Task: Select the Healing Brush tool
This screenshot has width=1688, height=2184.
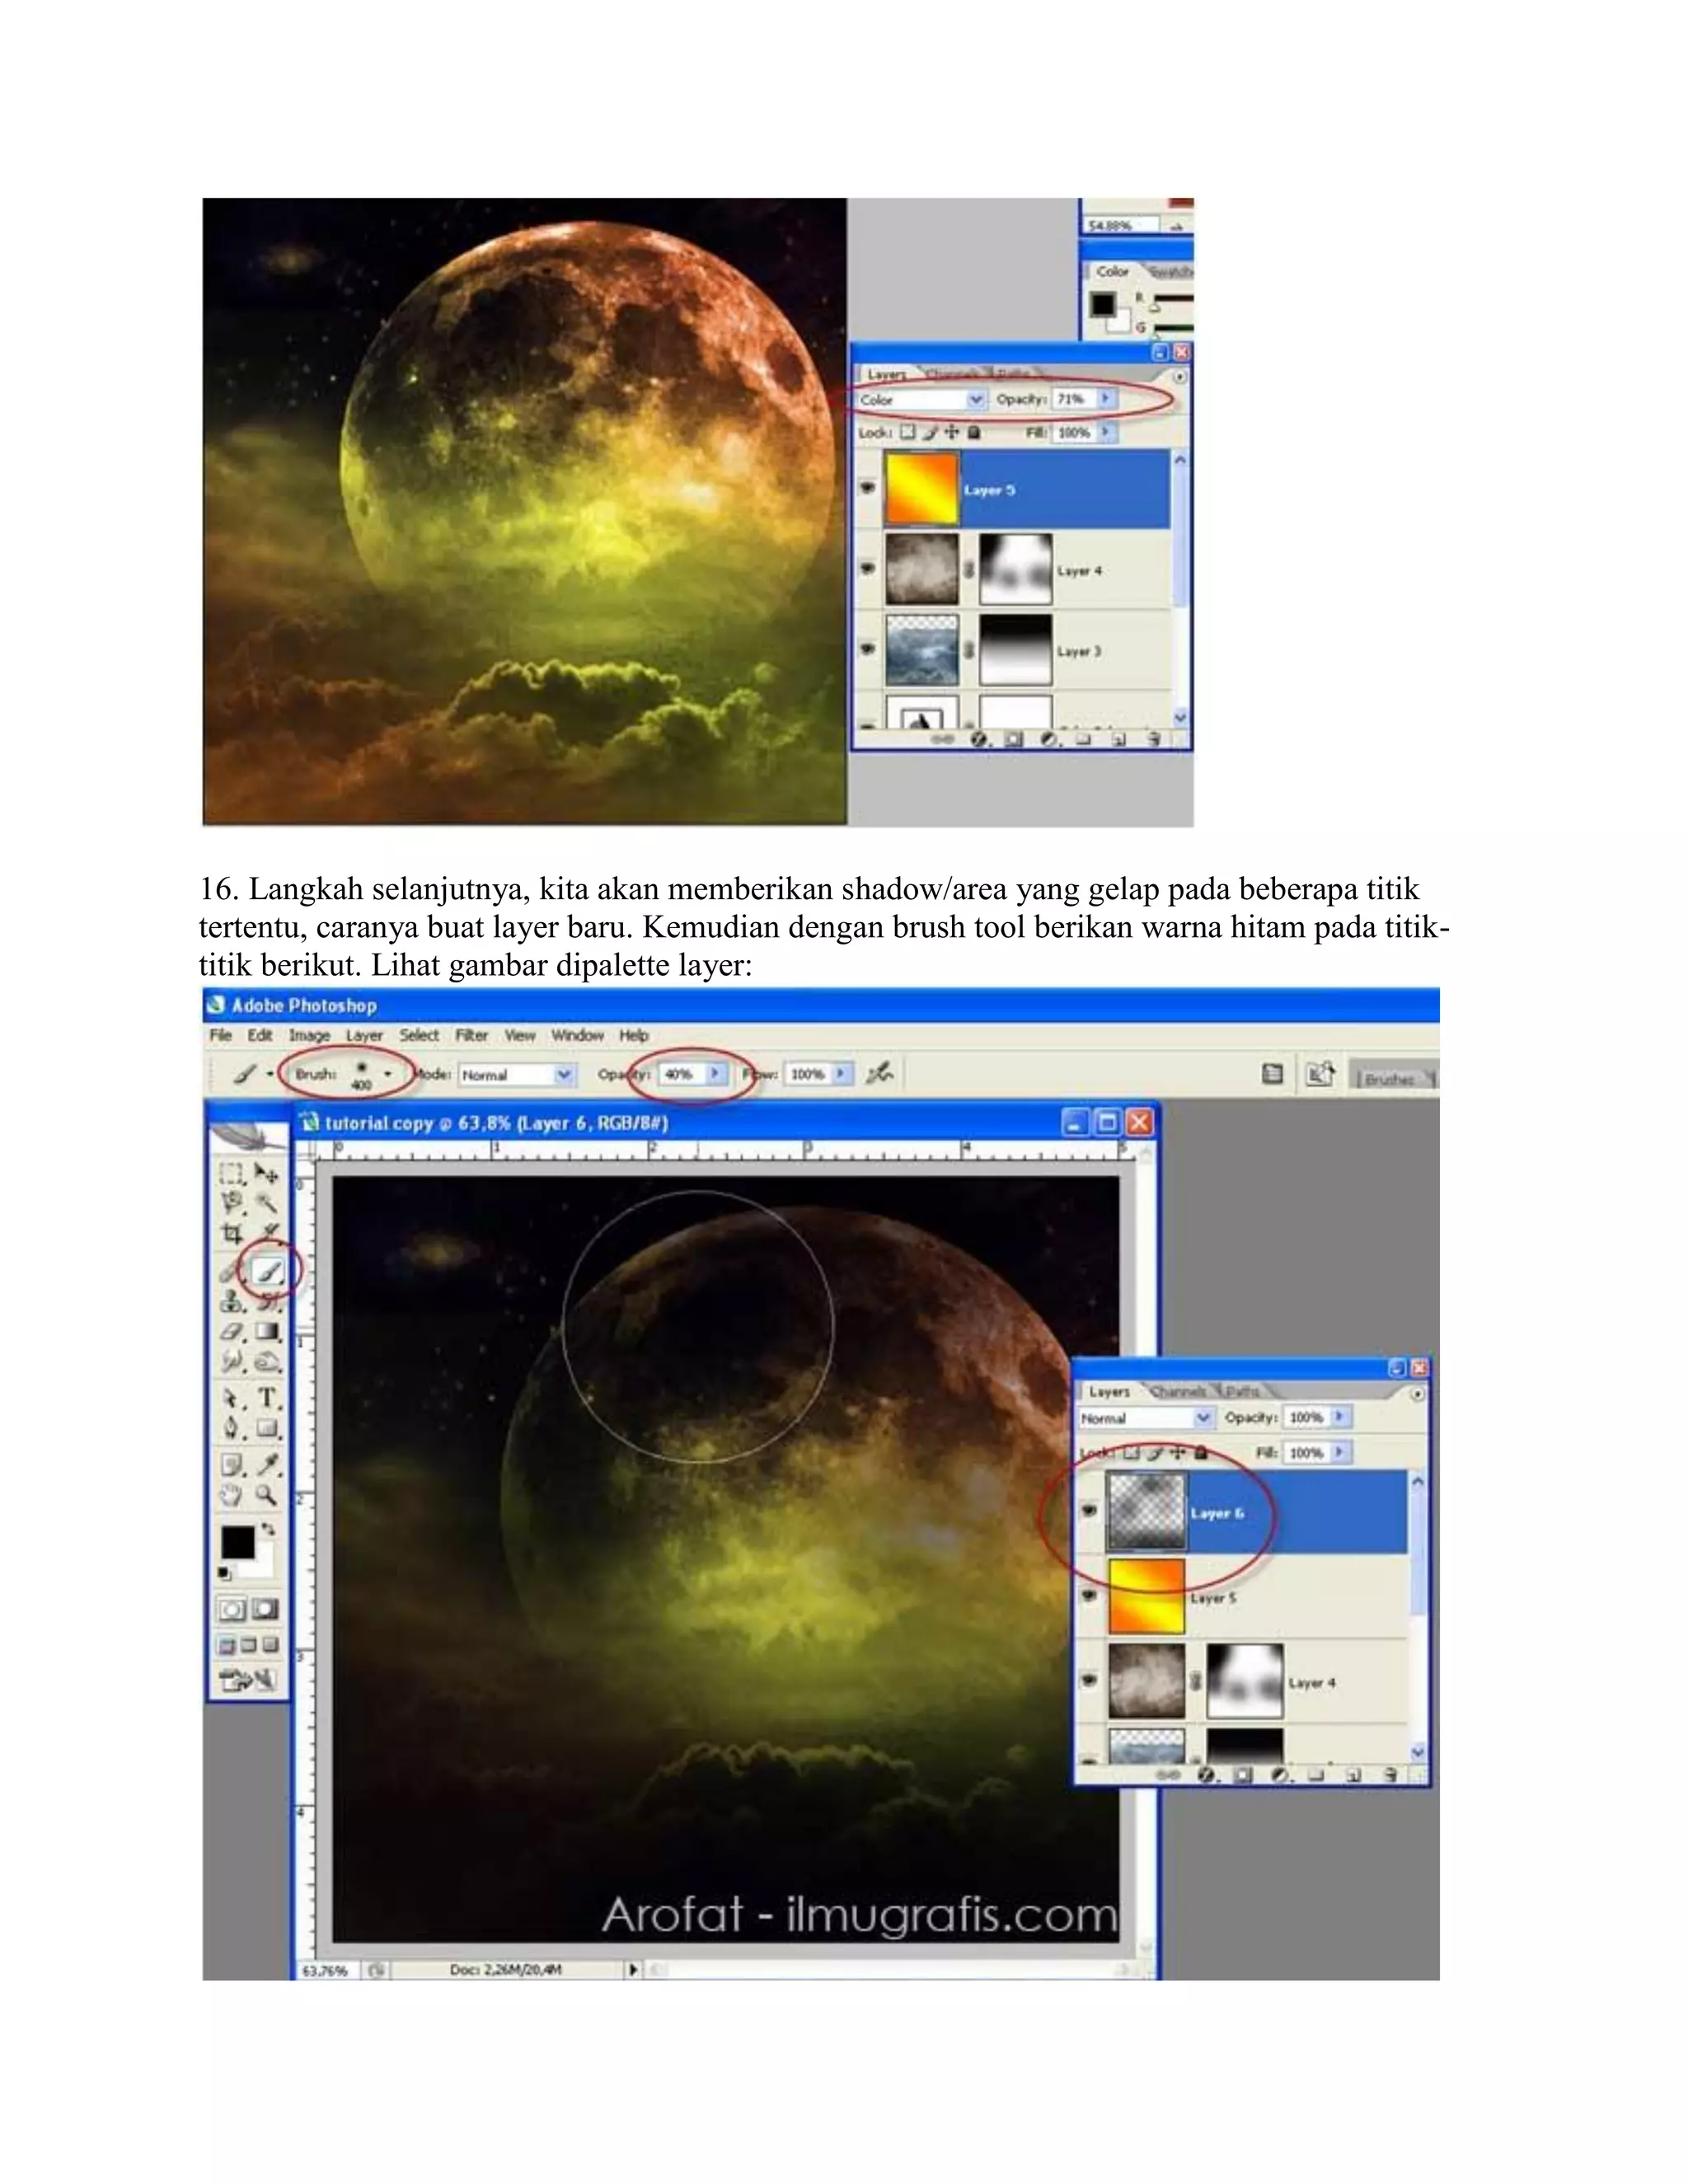Action: click(x=232, y=1271)
